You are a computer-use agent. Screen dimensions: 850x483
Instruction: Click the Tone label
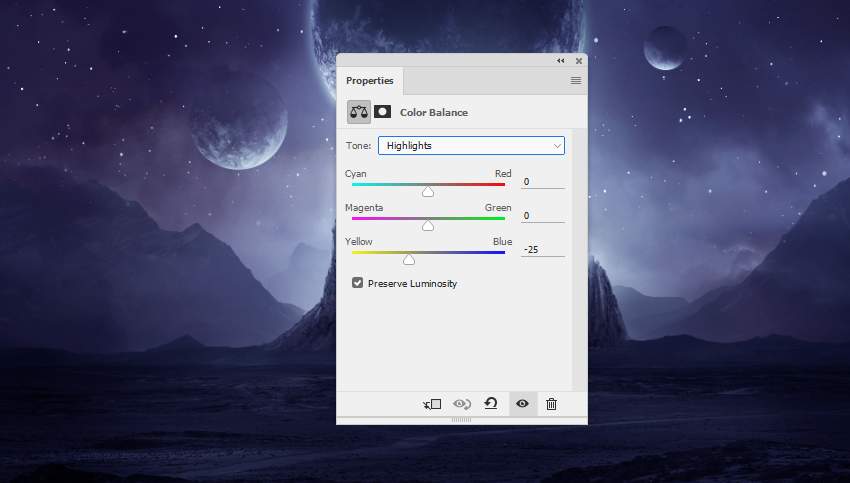tap(358, 146)
